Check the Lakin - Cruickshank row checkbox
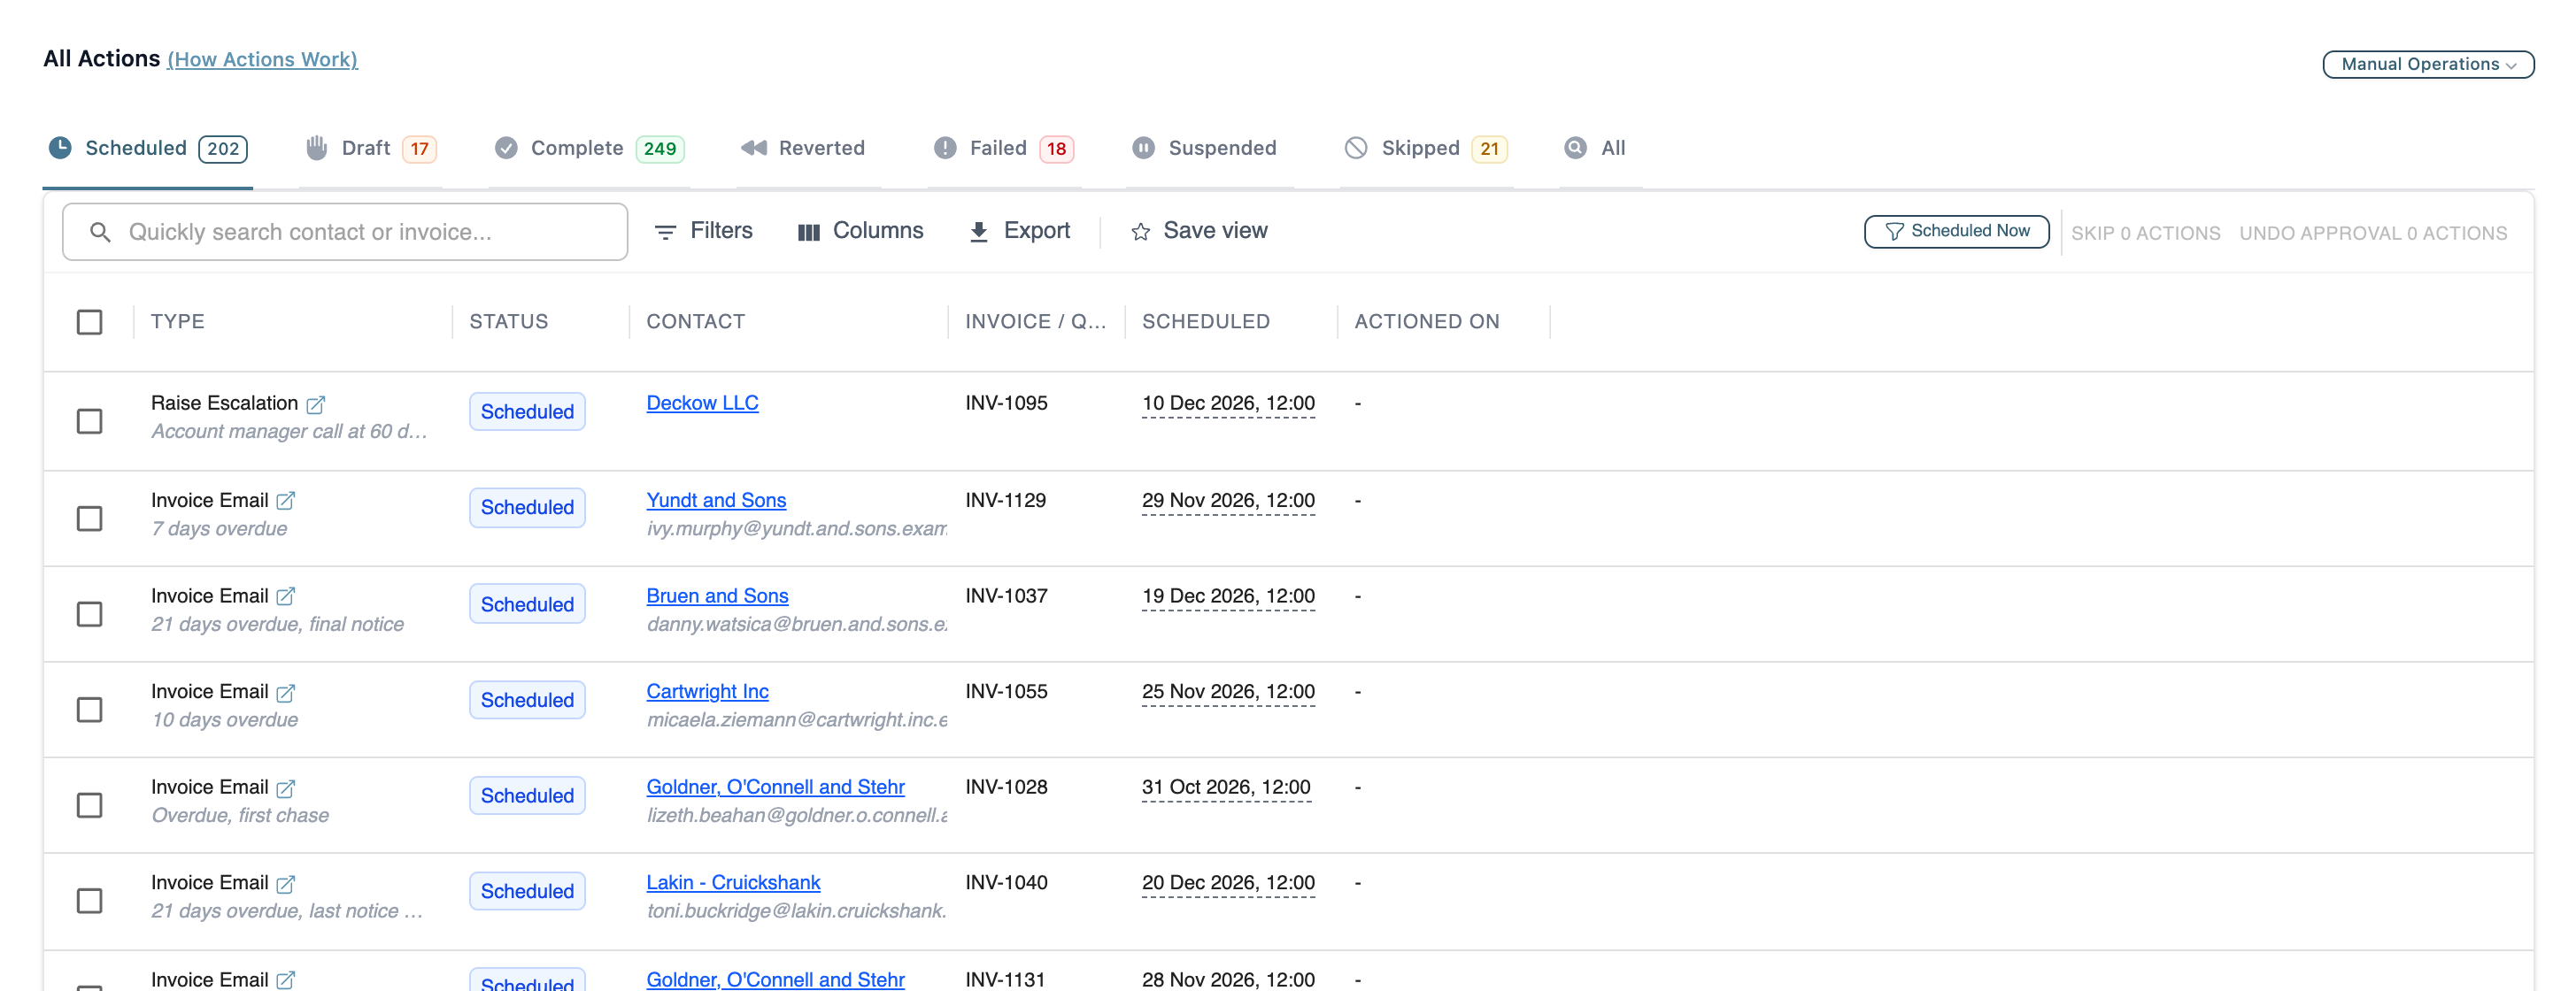Screen dimensions: 2576x991 tap(90, 901)
